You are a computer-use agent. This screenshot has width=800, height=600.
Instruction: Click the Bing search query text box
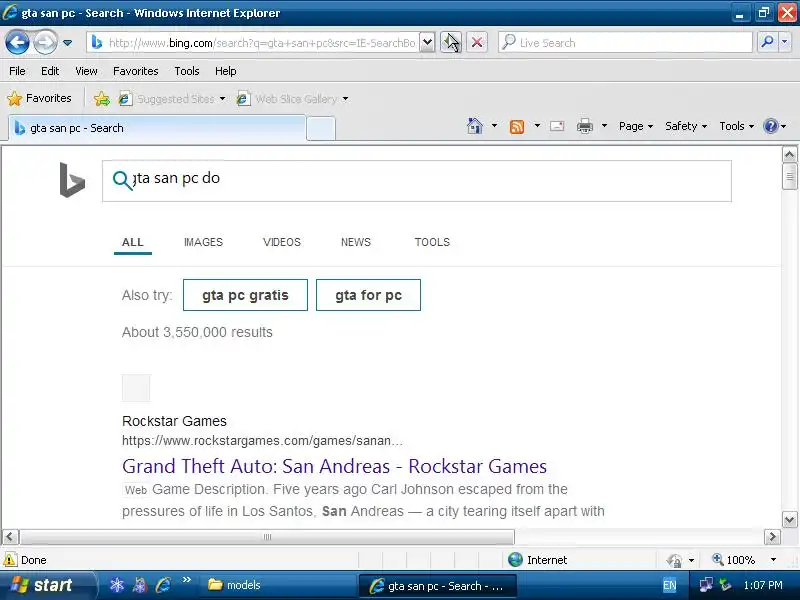click(416, 181)
